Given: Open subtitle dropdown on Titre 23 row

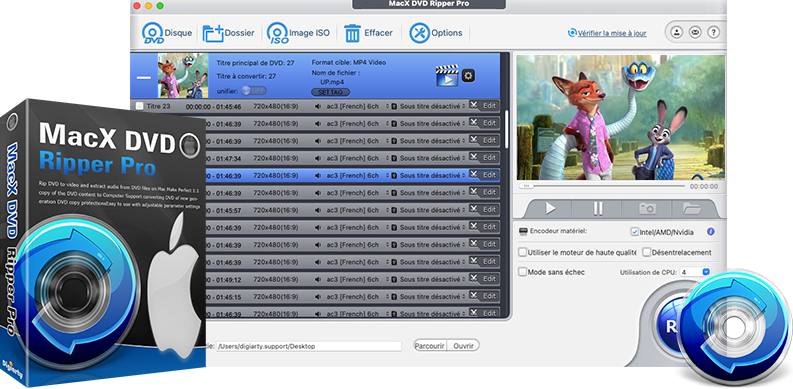Looking at the screenshot, I should pos(464,107).
